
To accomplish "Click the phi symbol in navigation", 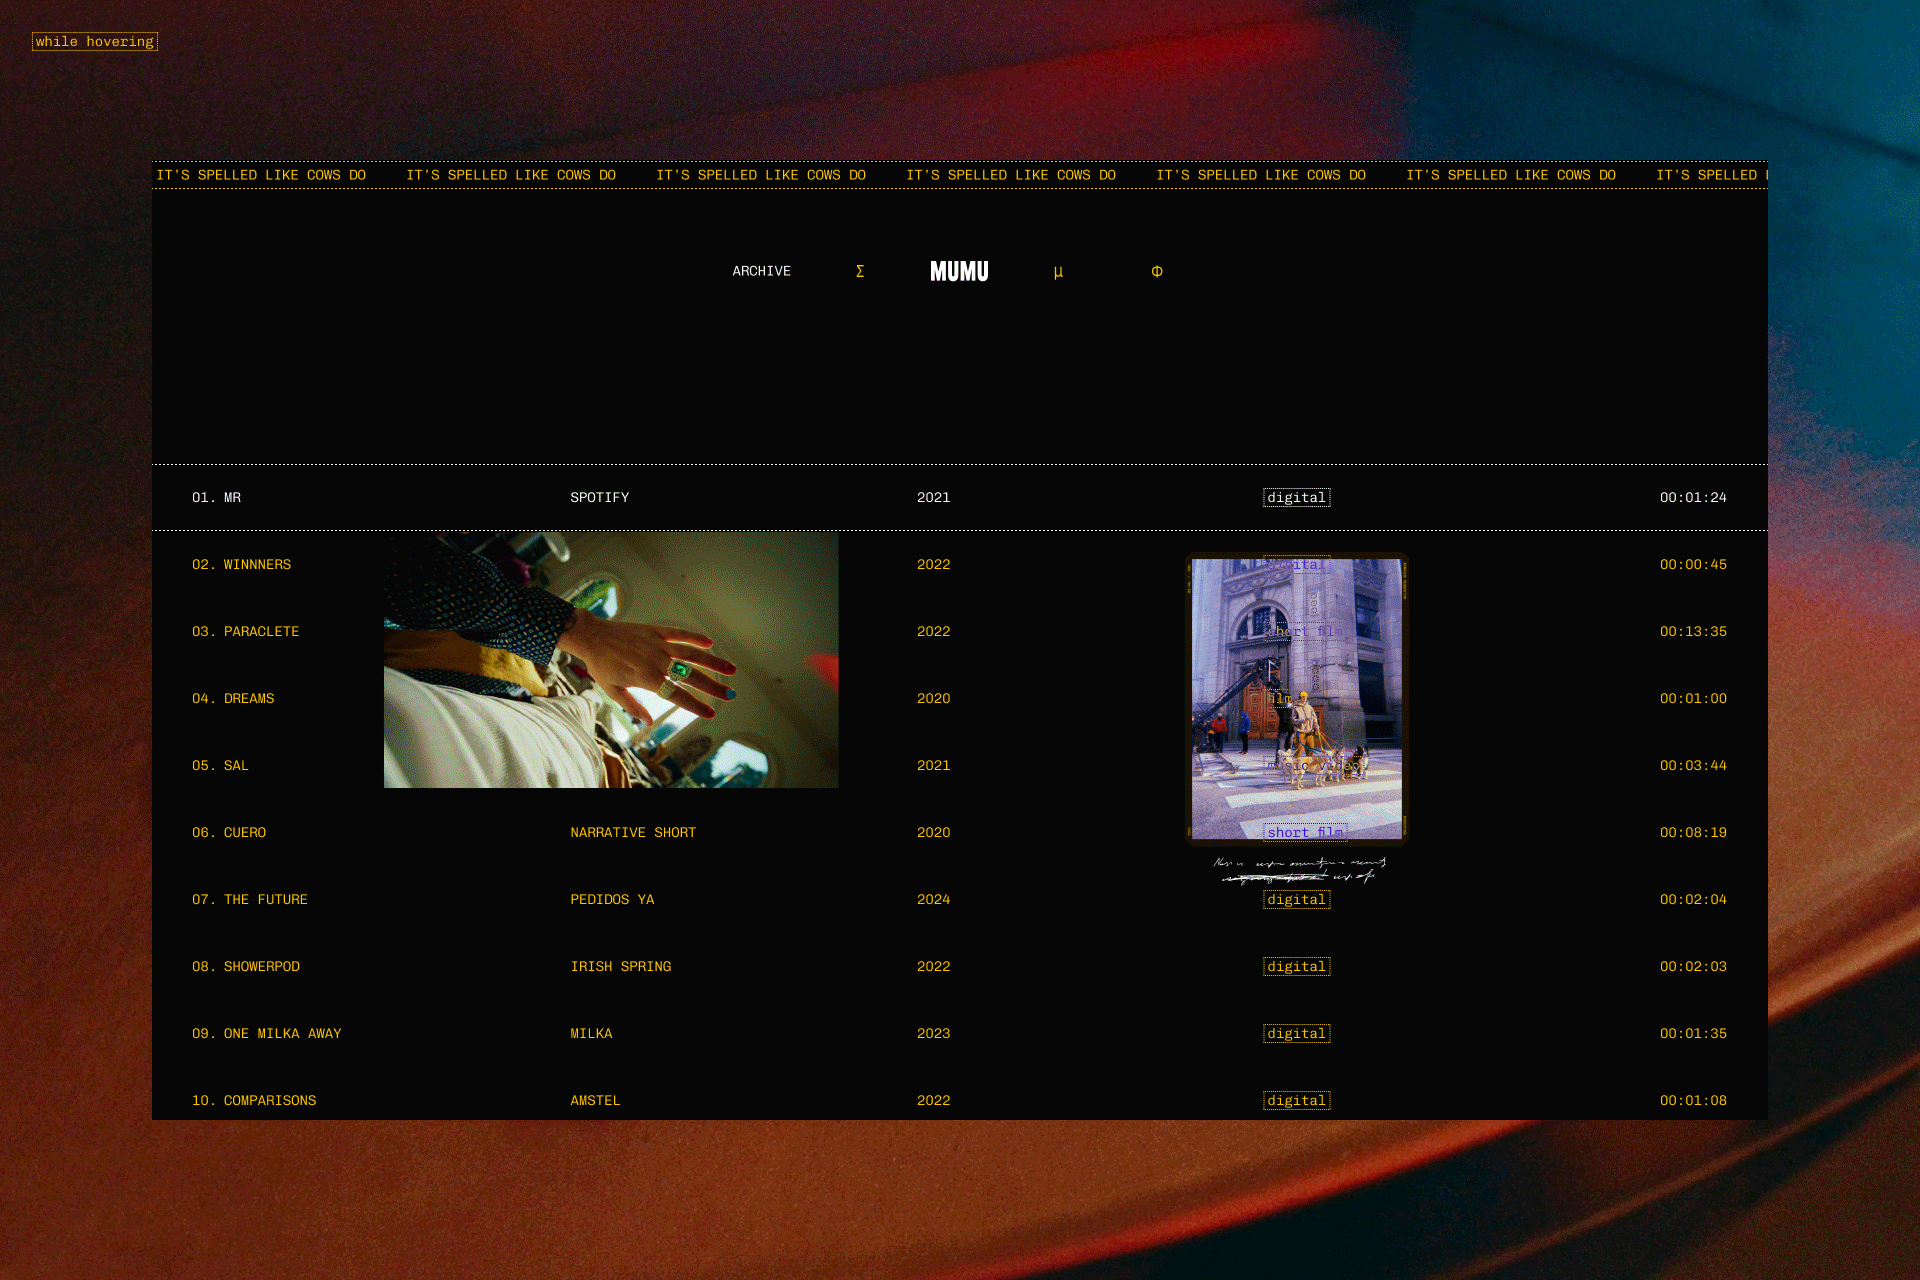I will (1157, 272).
